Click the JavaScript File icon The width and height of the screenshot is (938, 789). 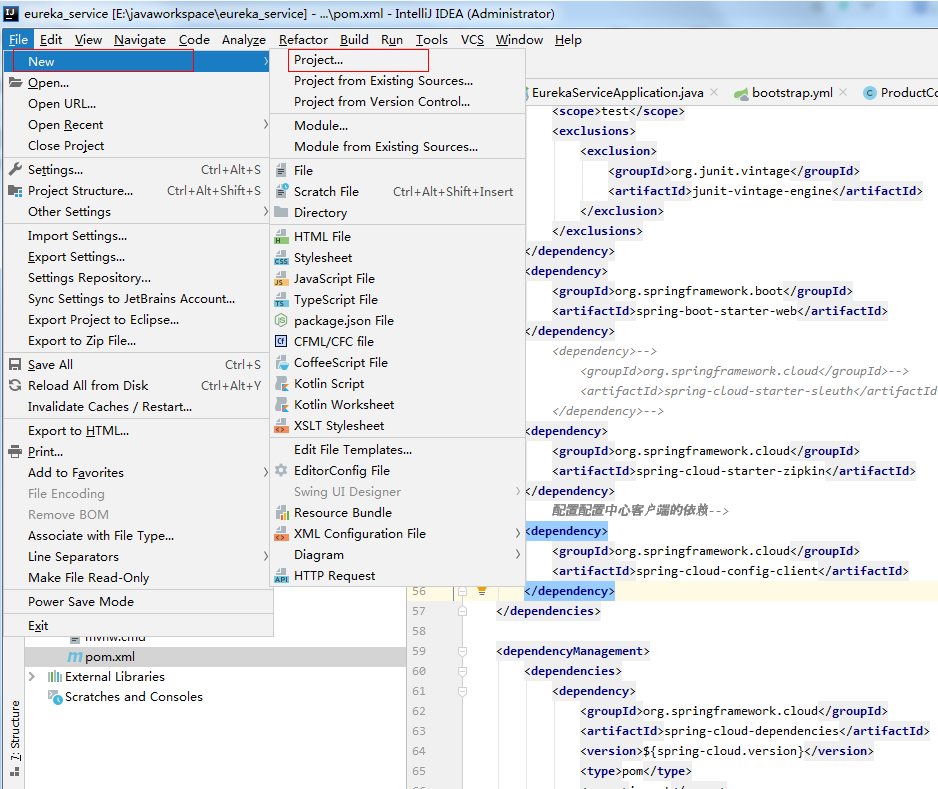pyautogui.click(x=281, y=279)
